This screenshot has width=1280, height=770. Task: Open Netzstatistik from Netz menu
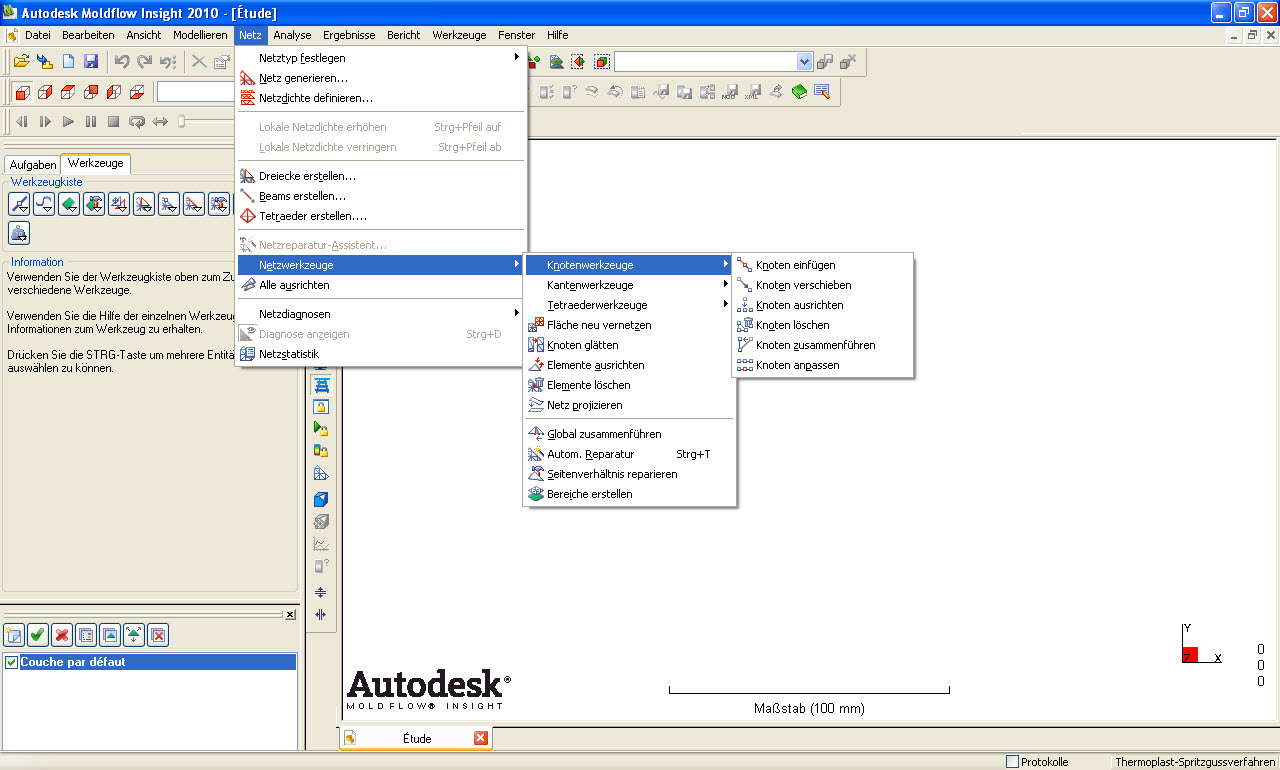[381, 354]
